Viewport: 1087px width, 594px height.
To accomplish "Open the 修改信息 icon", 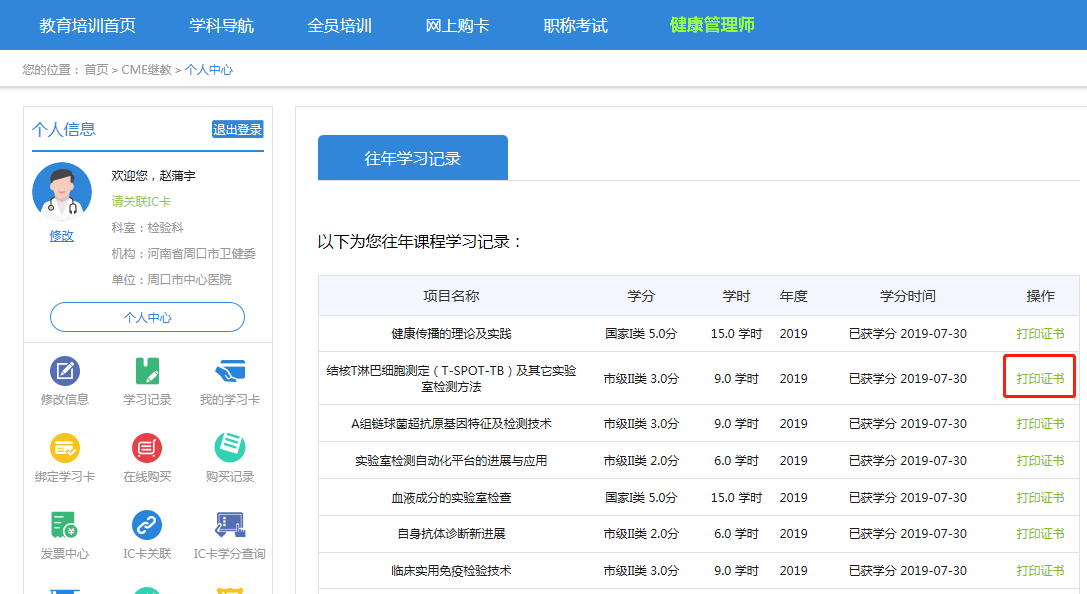I will pos(64,372).
